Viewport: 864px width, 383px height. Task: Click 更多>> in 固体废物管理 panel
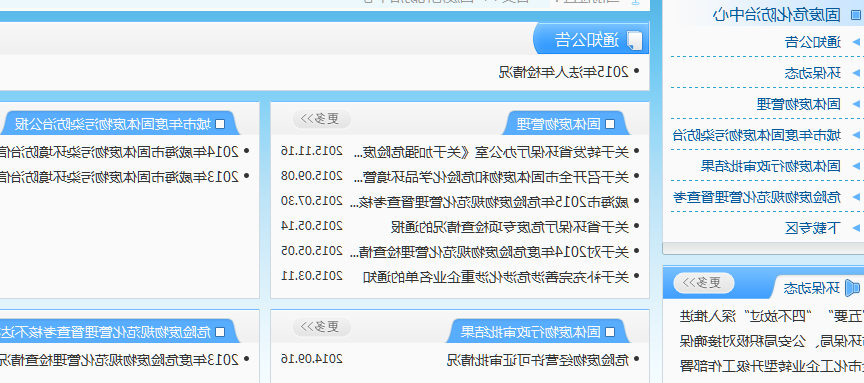click(322, 118)
